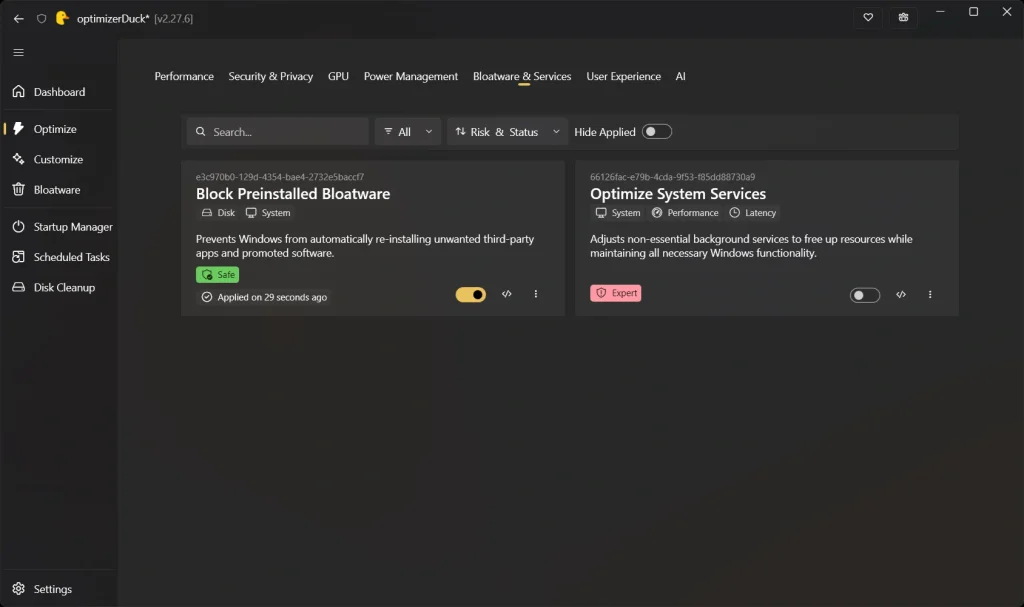This screenshot has height=607, width=1024.
Task: View code for Optimize System Services
Action: click(x=901, y=295)
